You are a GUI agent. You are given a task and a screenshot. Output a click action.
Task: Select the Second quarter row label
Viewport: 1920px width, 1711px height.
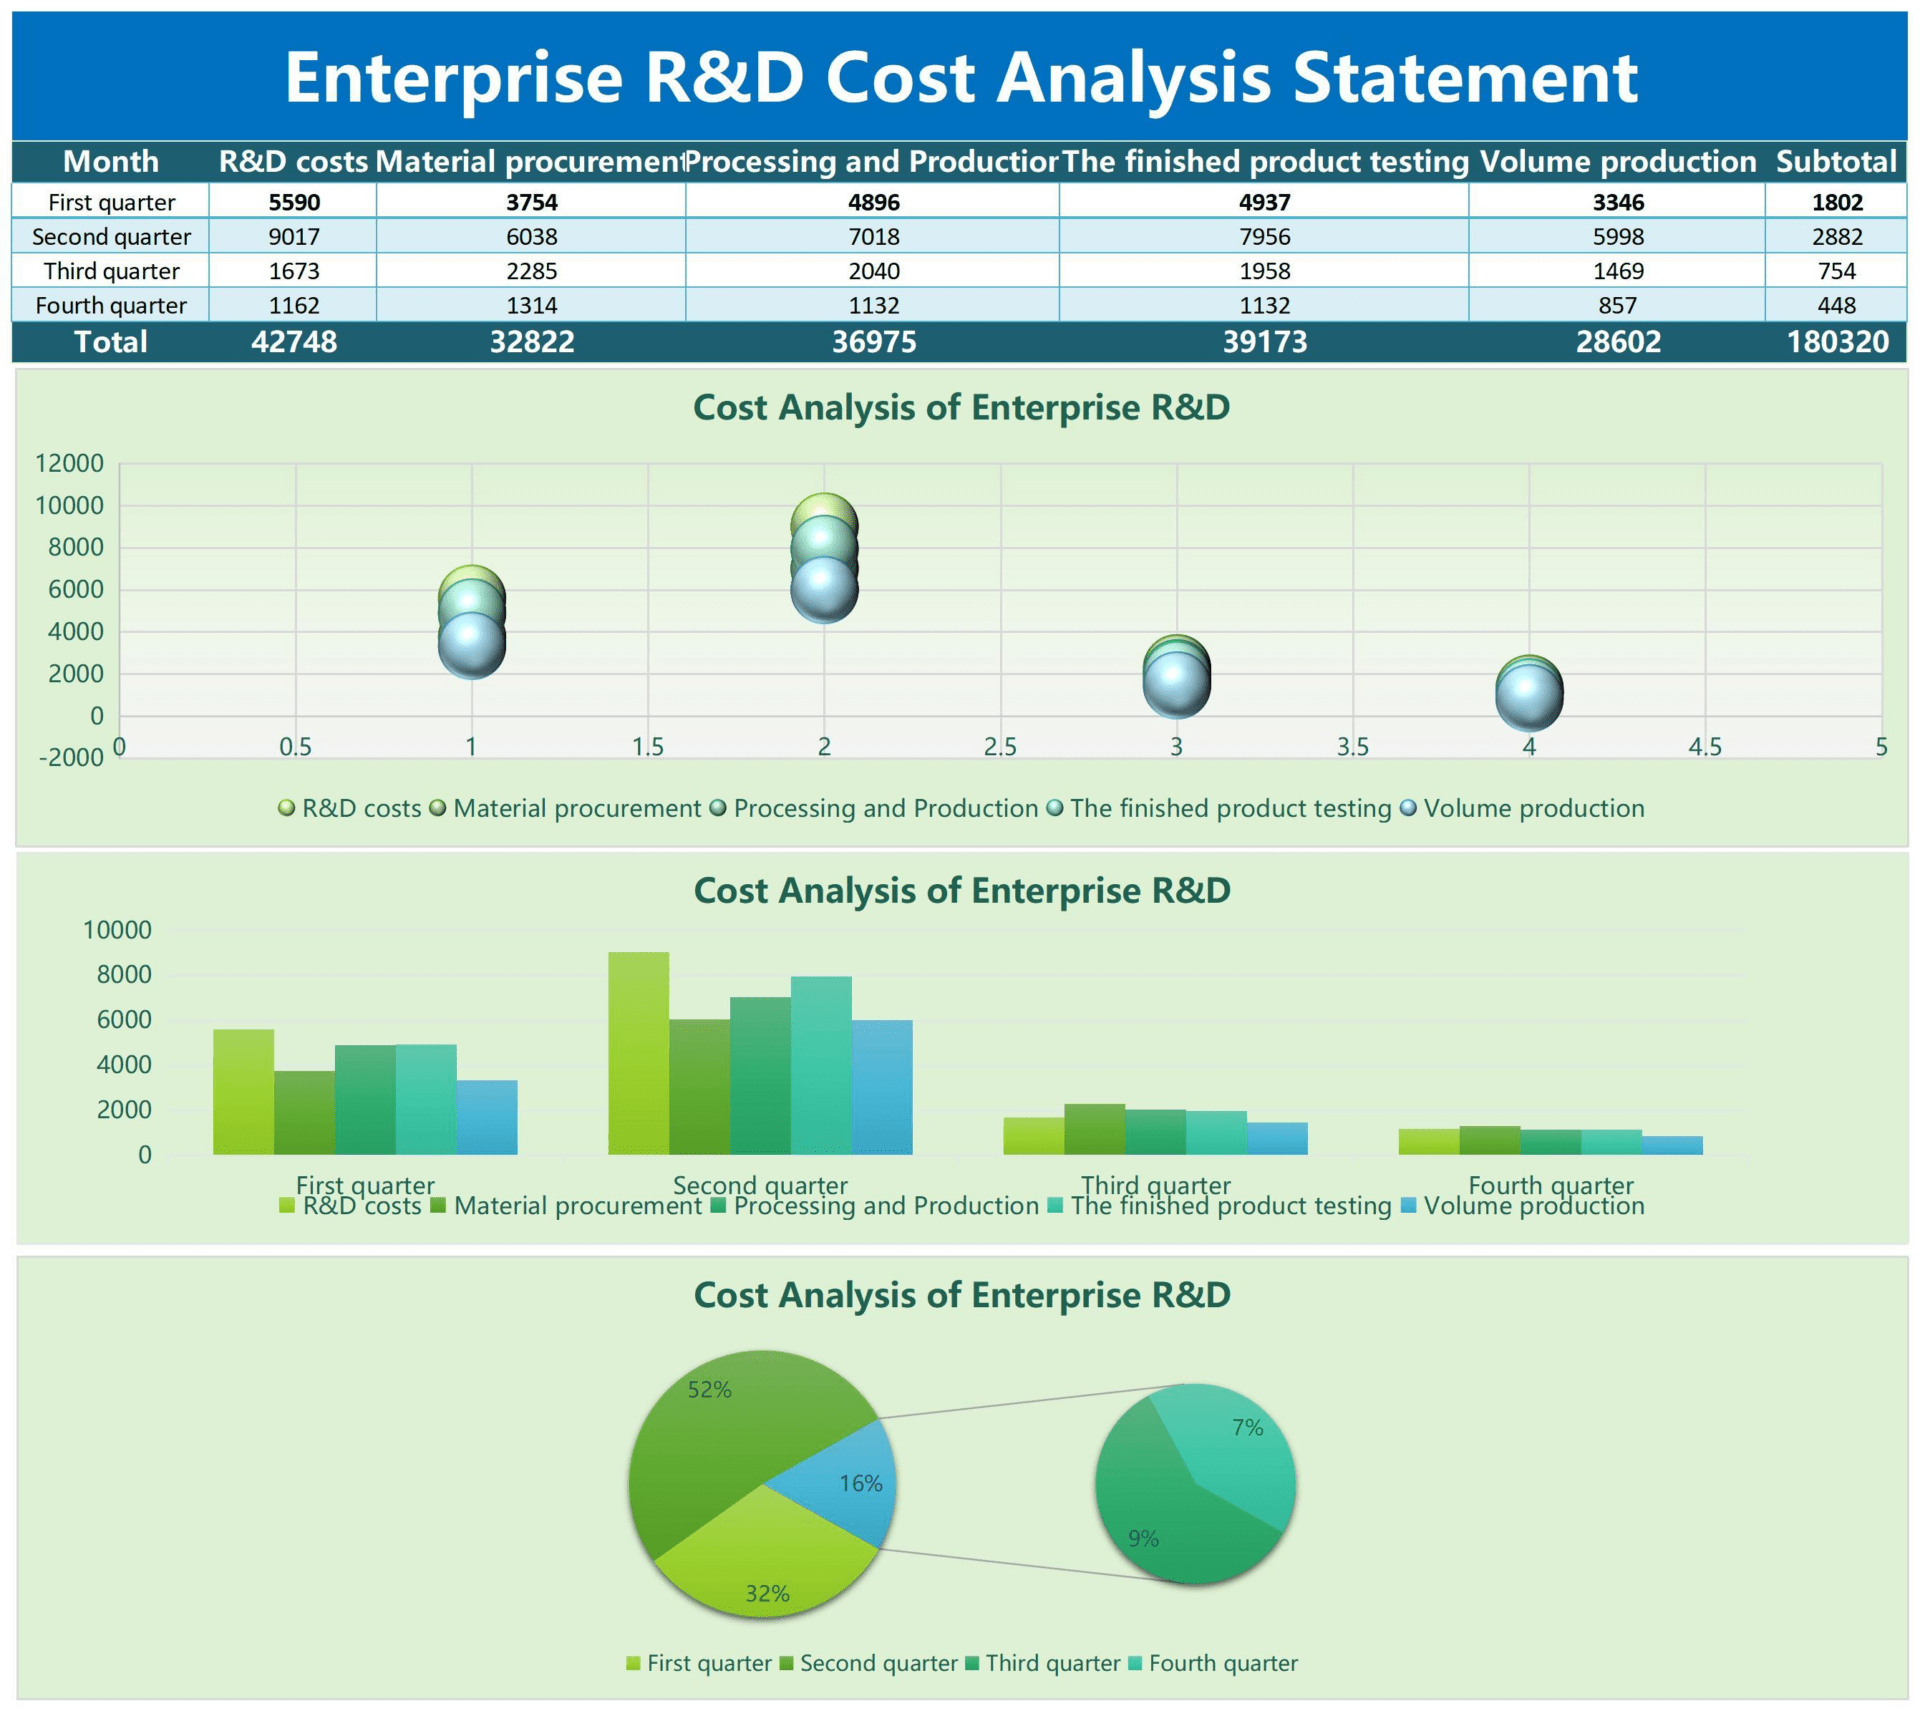coord(111,237)
